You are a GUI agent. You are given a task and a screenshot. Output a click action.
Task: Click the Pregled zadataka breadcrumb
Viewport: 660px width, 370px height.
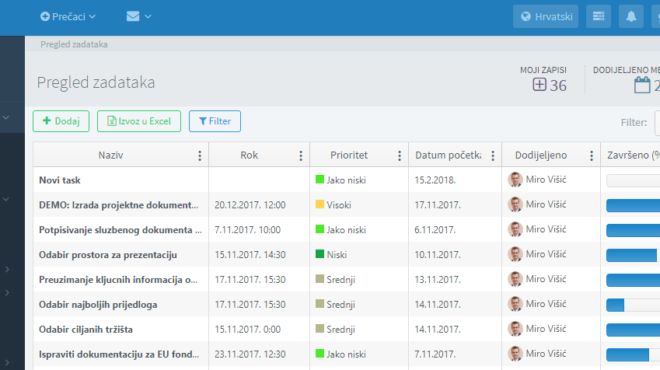point(74,44)
